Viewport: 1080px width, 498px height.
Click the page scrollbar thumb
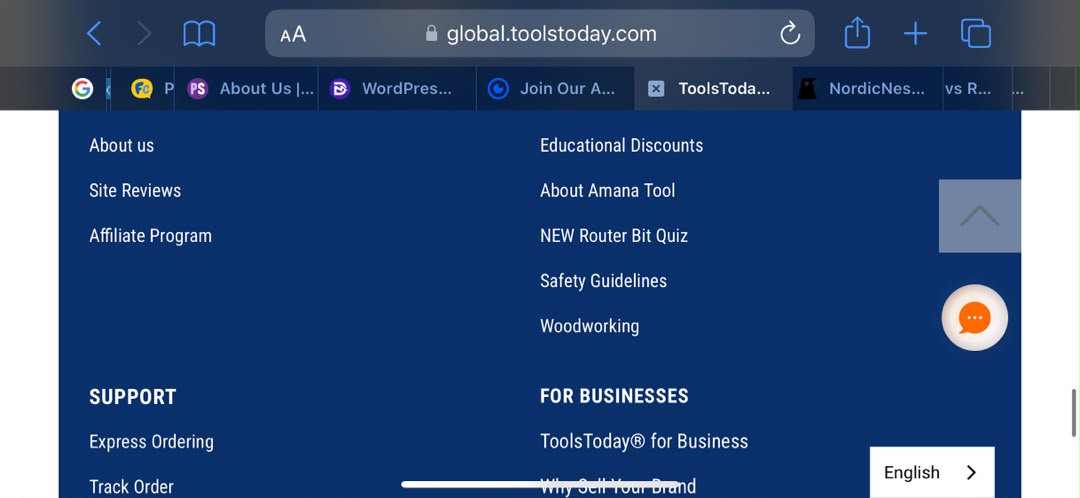point(1073,413)
